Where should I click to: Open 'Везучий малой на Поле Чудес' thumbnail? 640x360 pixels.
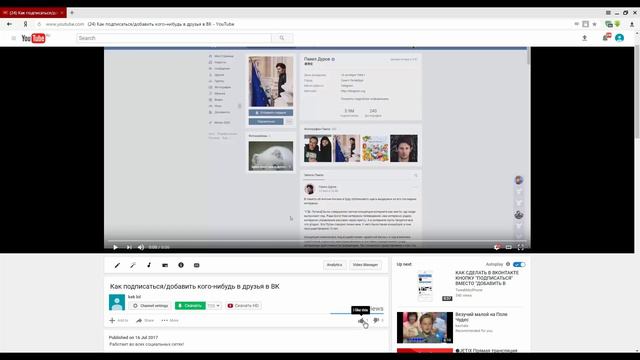click(425, 328)
